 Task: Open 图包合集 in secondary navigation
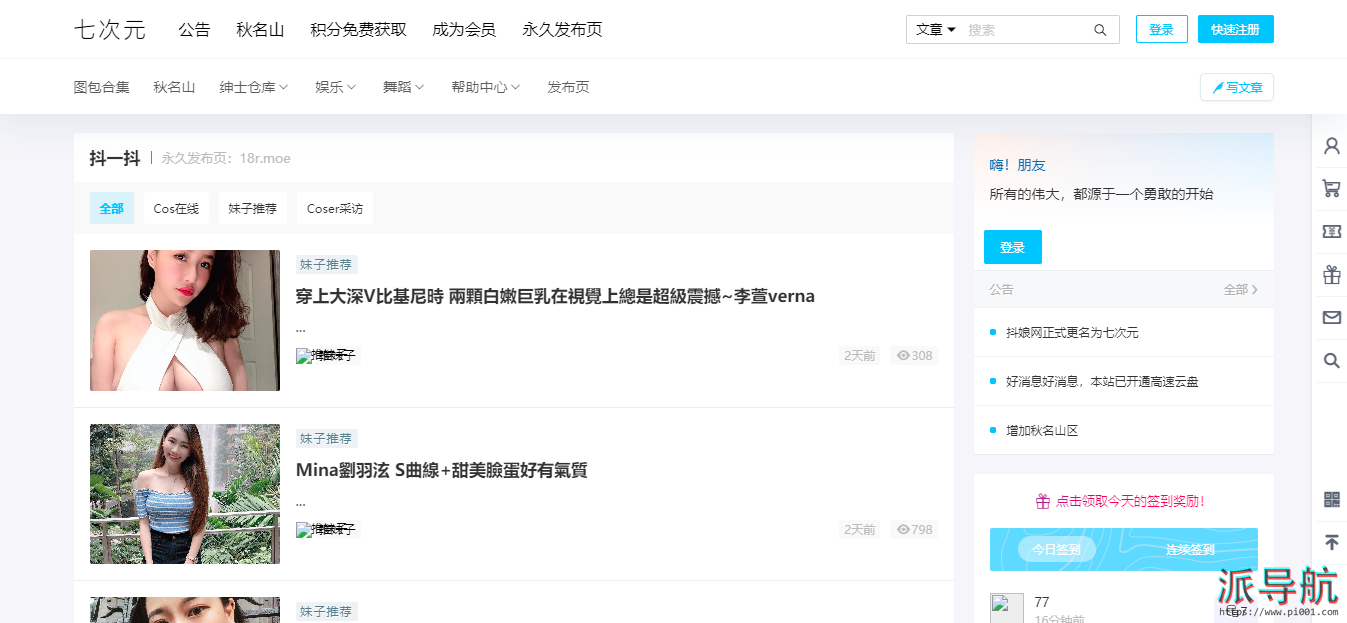102,87
